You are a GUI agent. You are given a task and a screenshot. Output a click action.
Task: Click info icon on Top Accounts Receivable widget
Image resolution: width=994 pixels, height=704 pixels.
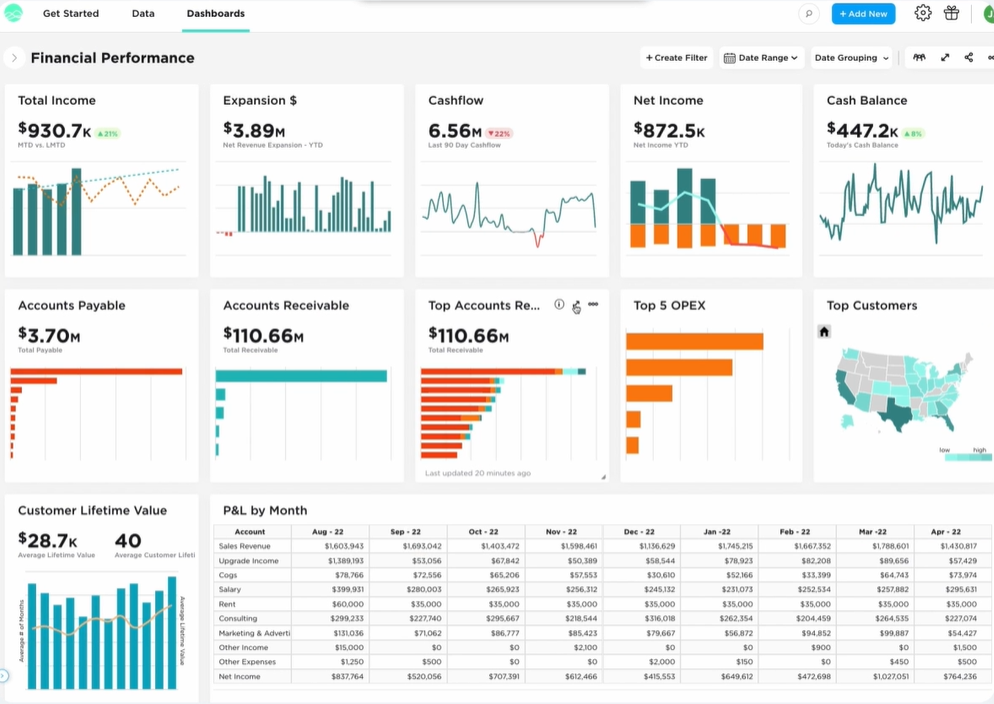tap(559, 305)
